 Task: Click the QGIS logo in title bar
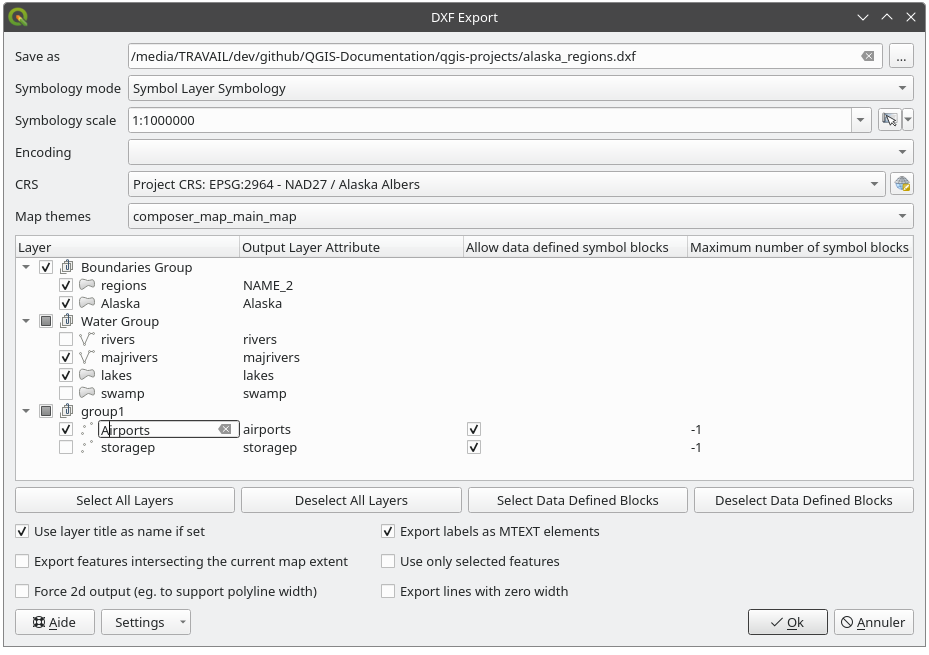point(18,17)
